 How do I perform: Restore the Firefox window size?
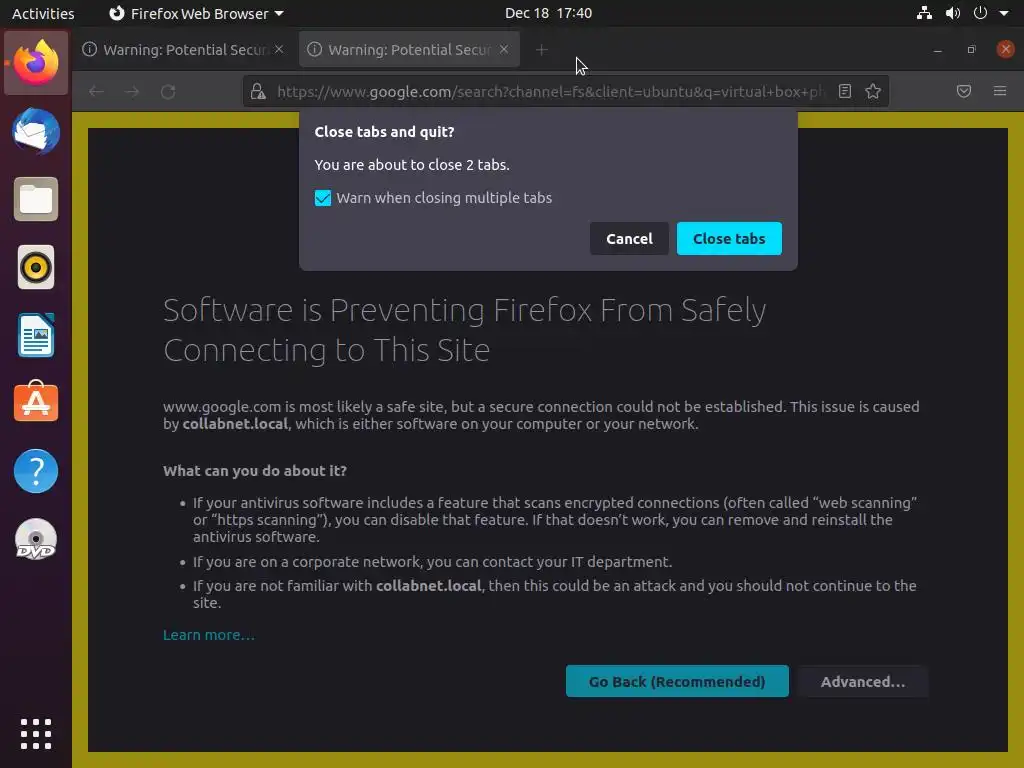pyautogui.click(x=972, y=50)
